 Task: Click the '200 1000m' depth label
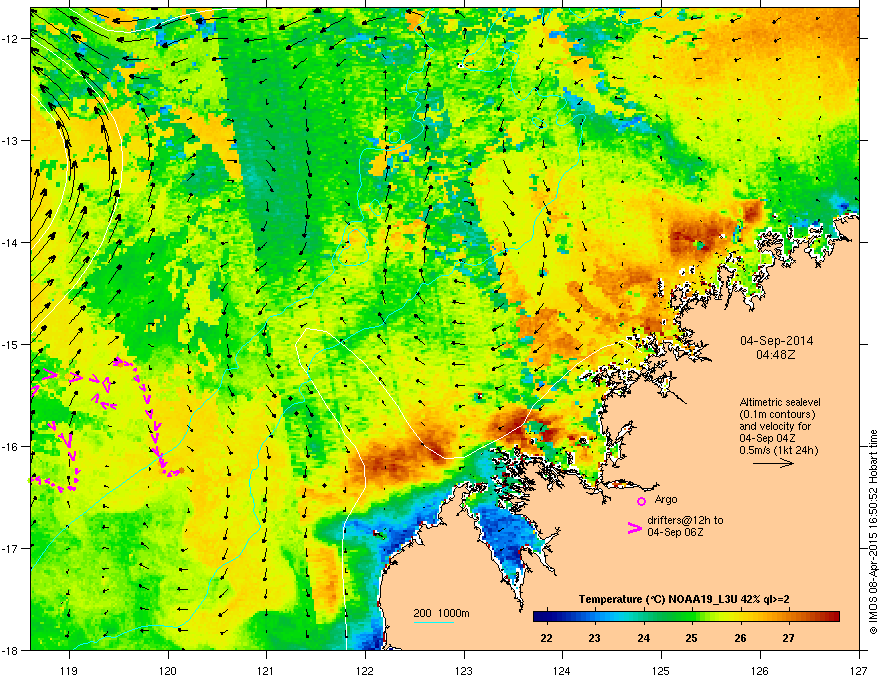[441, 613]
